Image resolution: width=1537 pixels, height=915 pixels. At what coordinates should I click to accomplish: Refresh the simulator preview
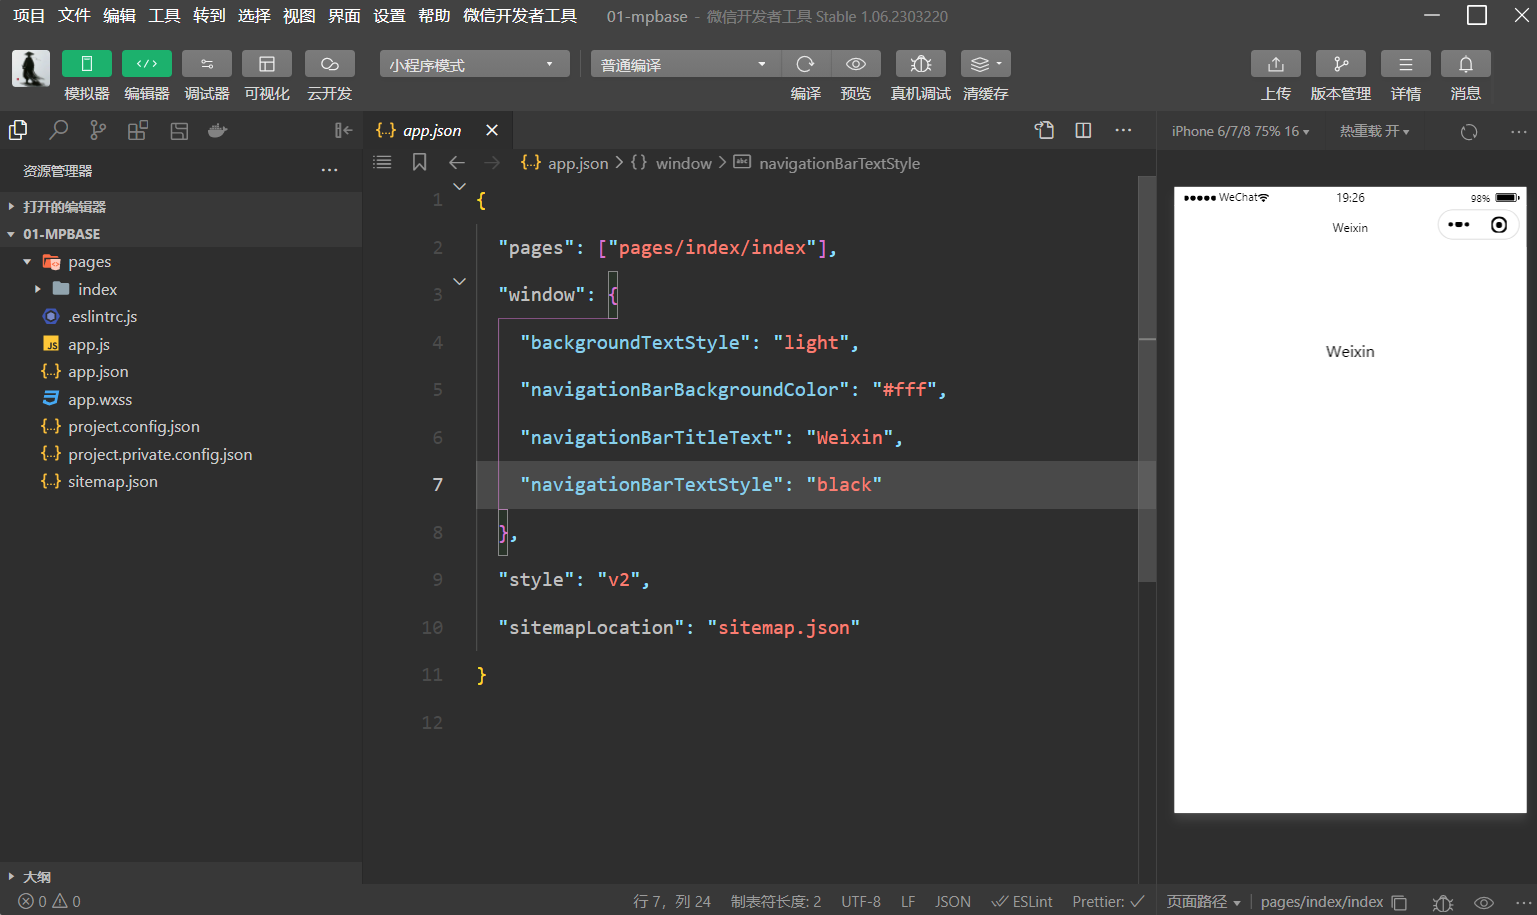1468,132
